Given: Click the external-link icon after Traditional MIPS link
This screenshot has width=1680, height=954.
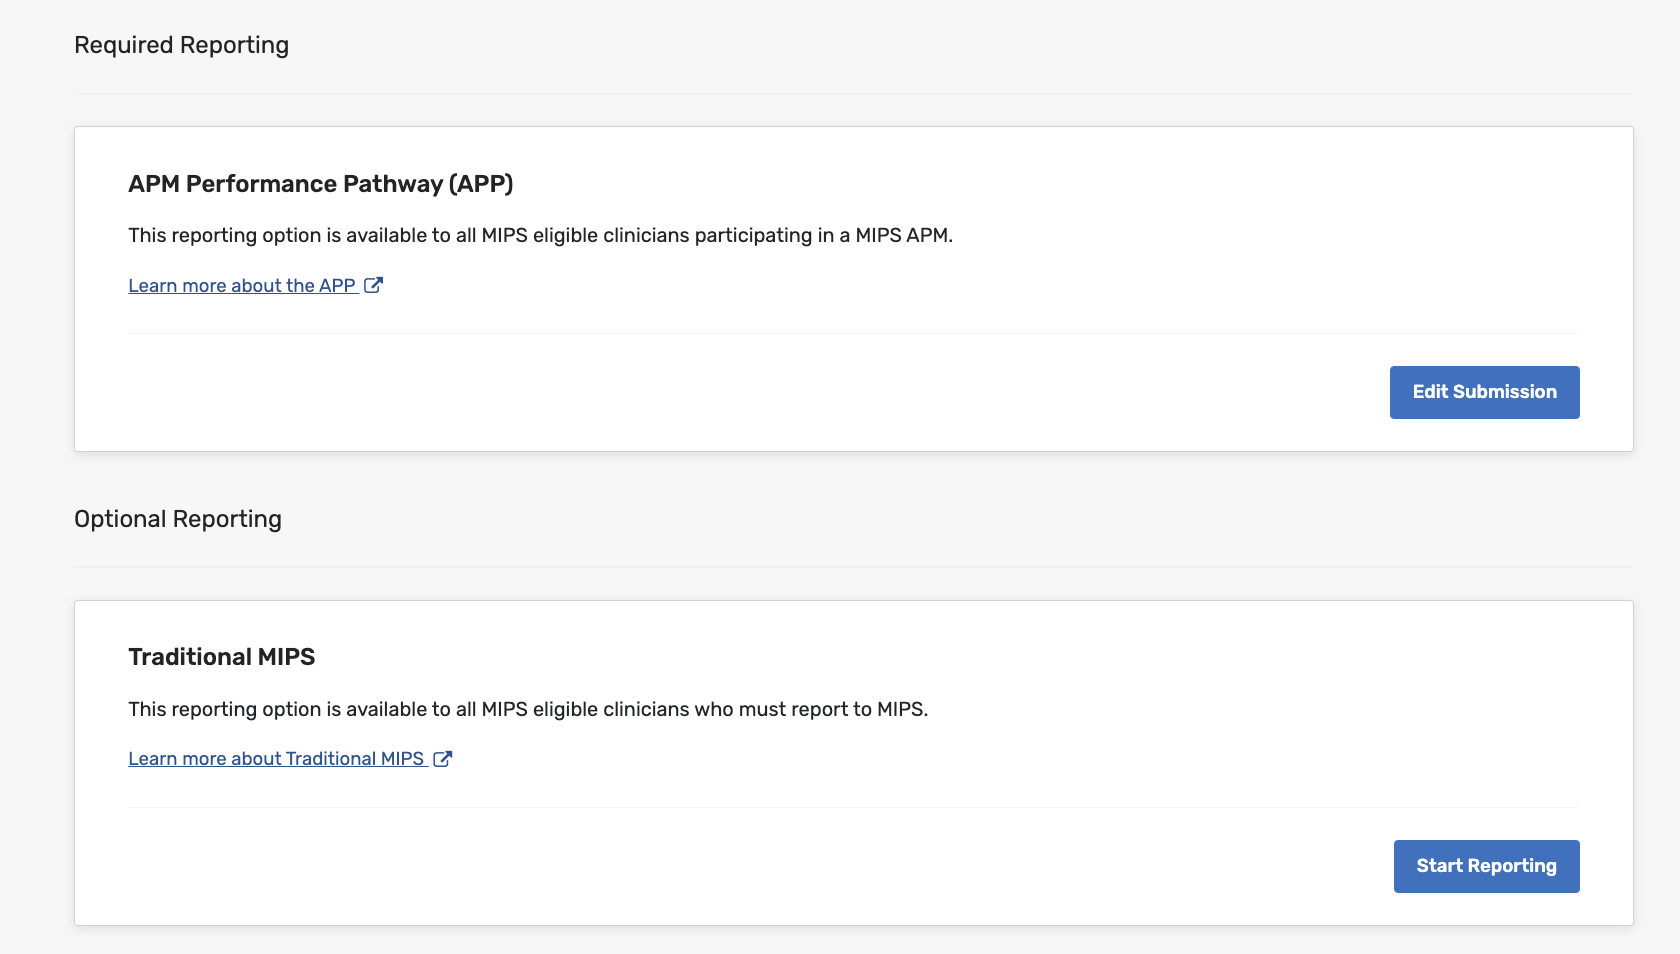Looking at the screenshot, I should [442, 759].
